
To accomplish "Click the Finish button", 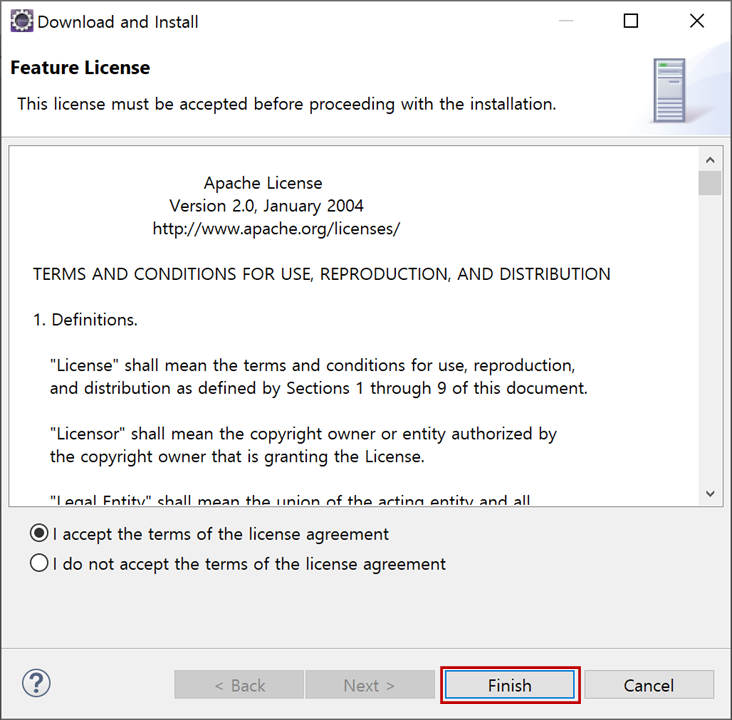I will coord(510,685).
